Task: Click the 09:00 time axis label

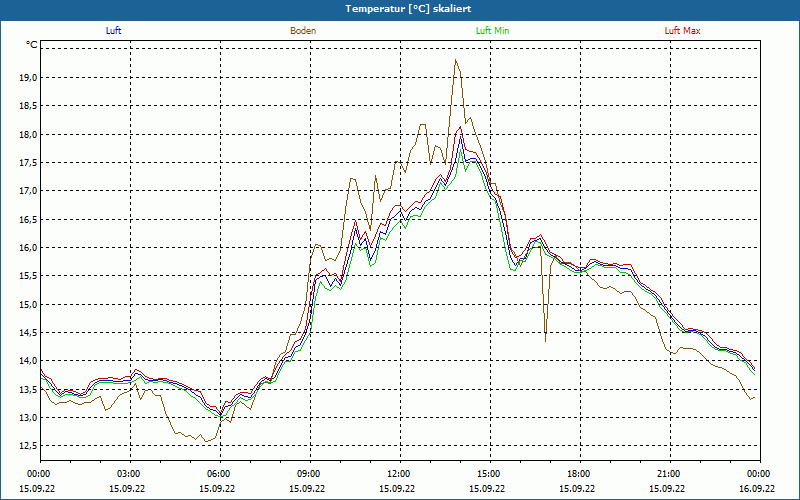Action: (x=310, y=474)
